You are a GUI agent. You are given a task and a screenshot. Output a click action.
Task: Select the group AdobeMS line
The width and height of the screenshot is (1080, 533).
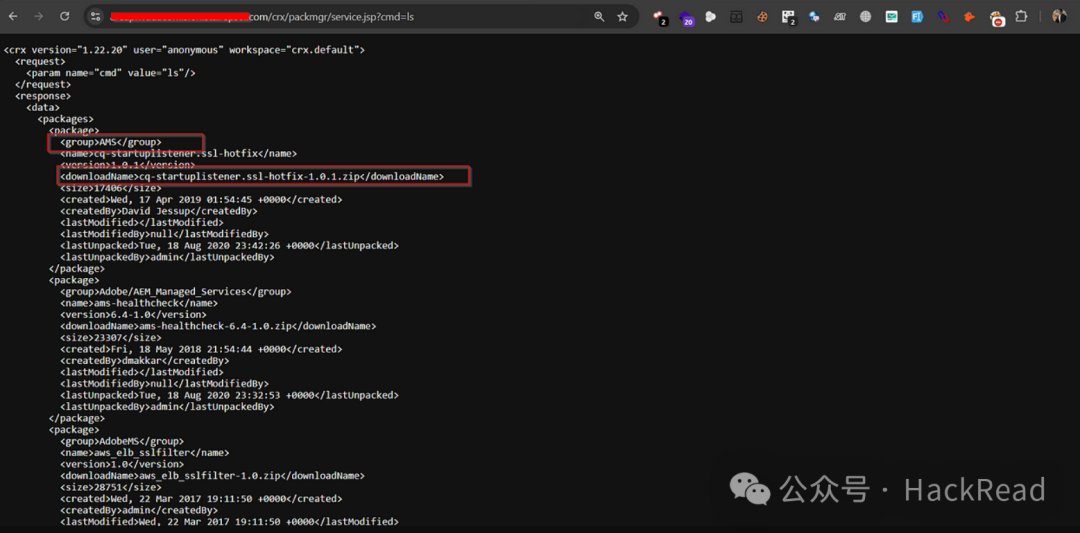[122, 441]
